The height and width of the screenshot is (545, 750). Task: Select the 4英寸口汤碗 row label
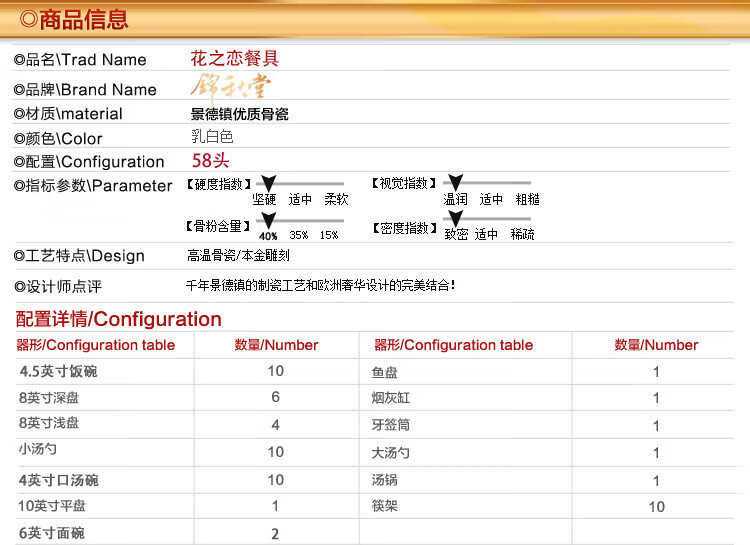pyautogui.click(x=58, y=480)
